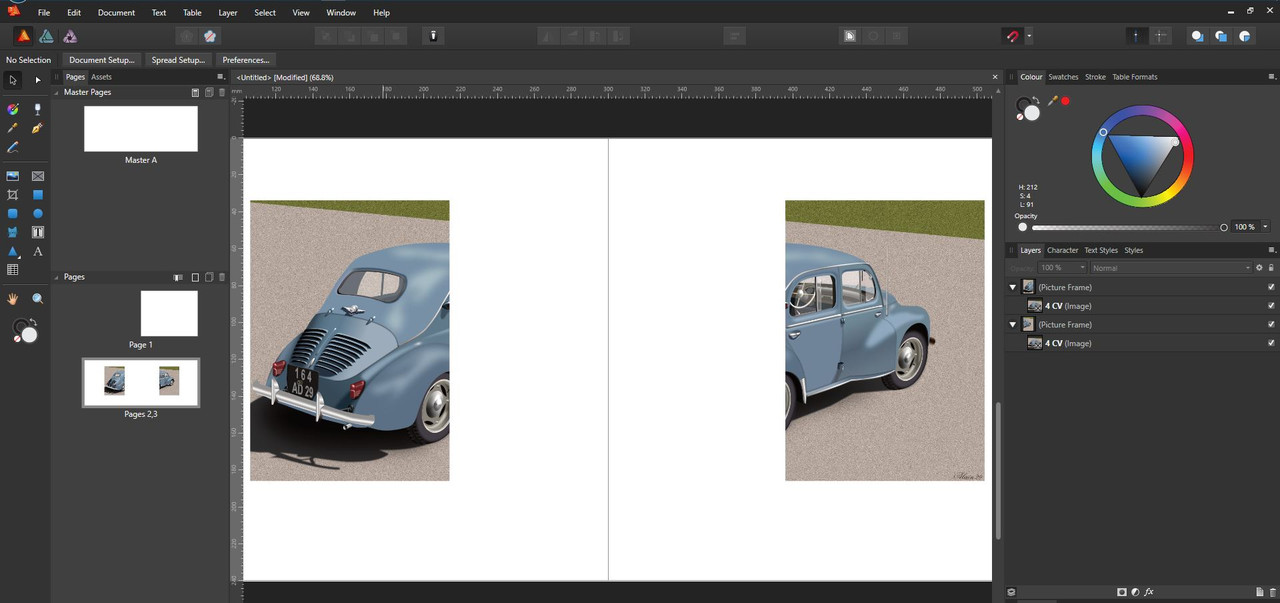Open Preferences from the context toolbar
This screenshot has width=1280, height=603.
click(246, 60)
